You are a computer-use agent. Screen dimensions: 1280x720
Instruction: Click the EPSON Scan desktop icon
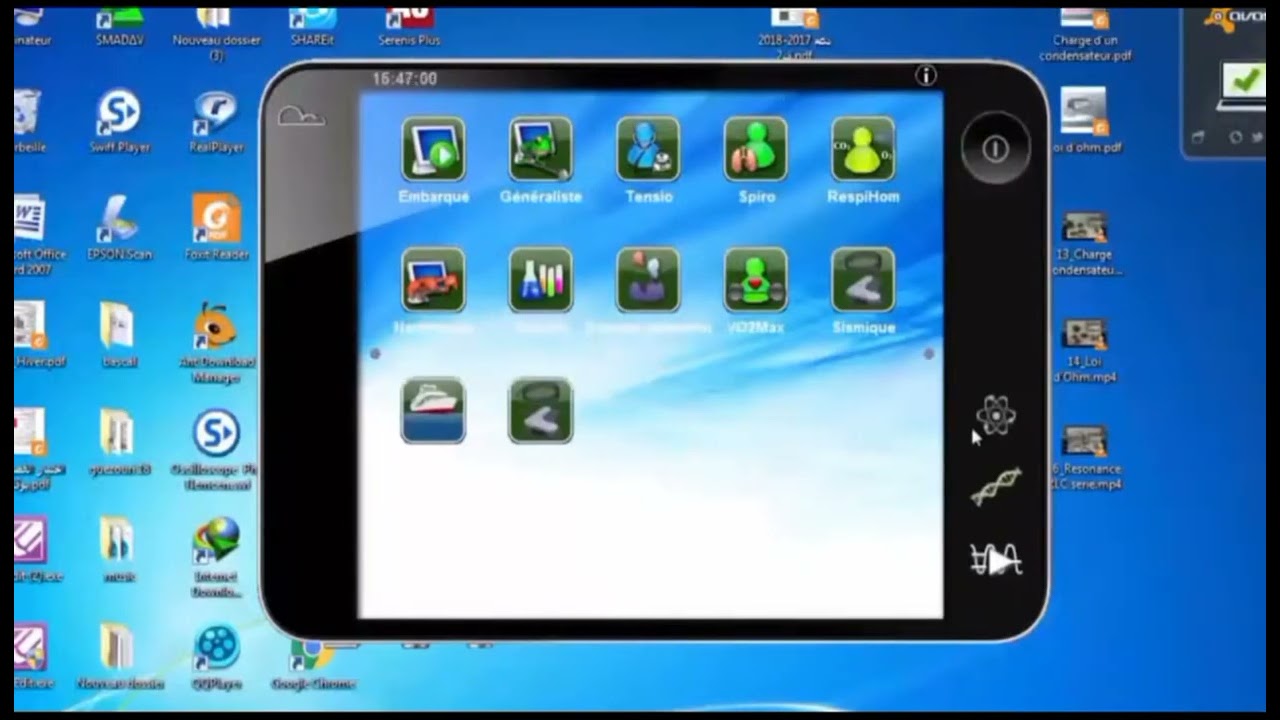[x=119, y=227]
